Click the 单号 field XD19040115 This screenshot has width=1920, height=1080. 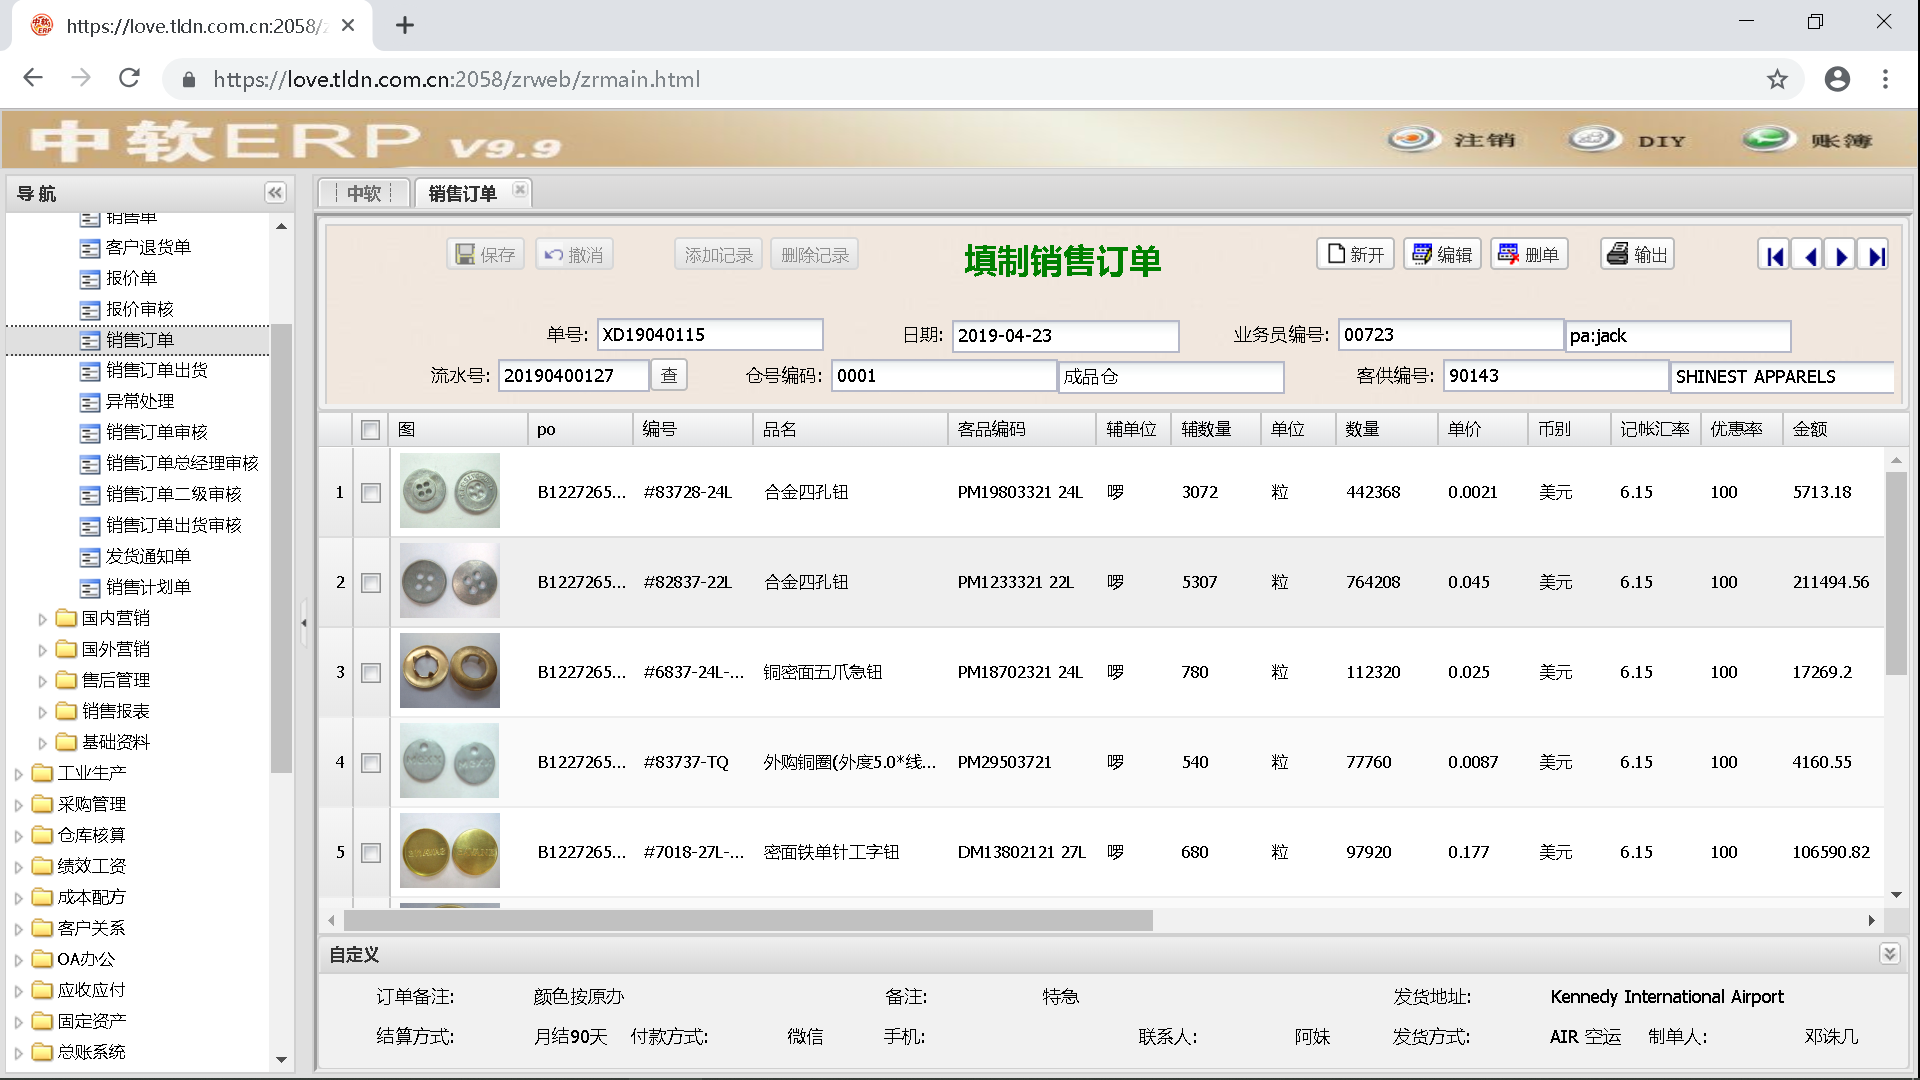click(x=710, y=335)
